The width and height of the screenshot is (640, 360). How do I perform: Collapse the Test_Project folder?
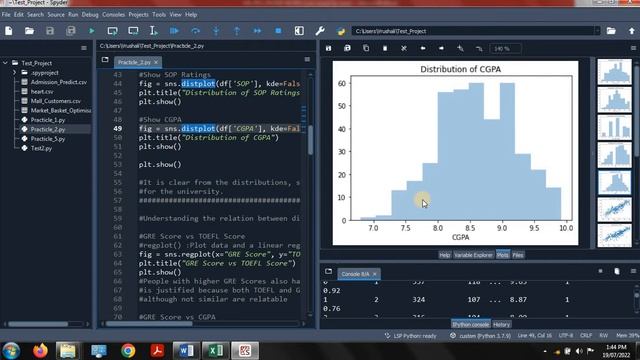coord(5,63)
